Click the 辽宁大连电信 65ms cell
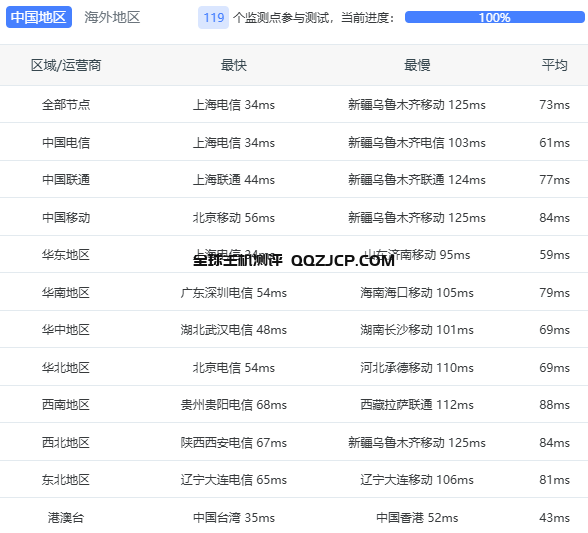 (x=234, y=480)
